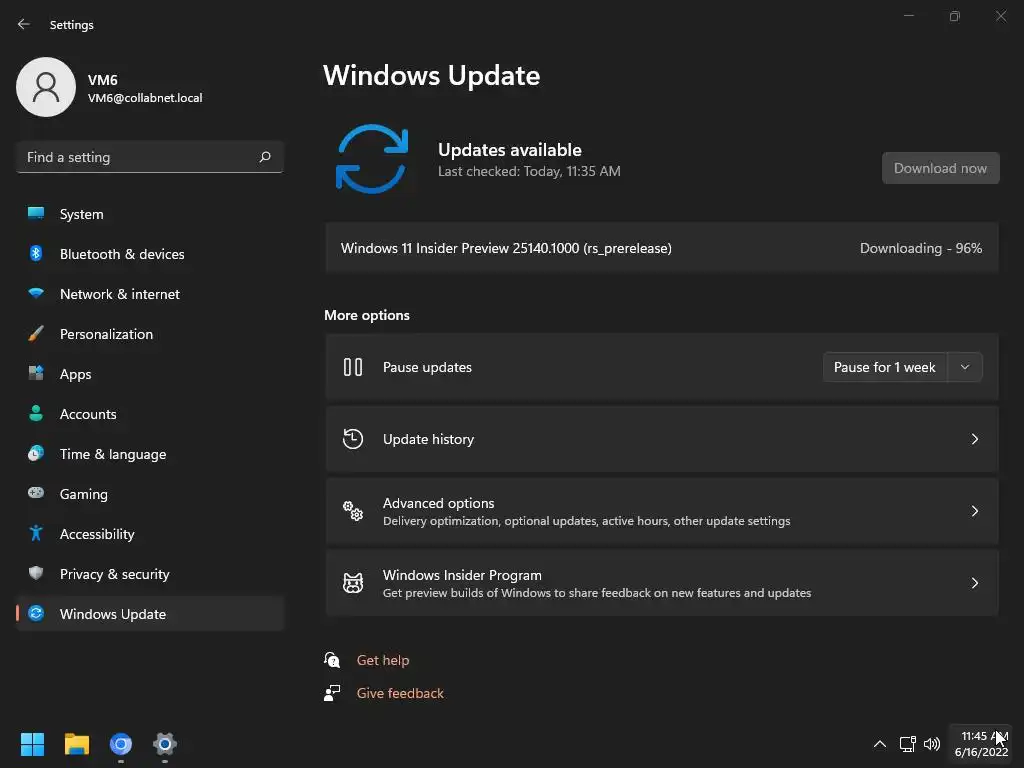1024x768 pixels.
Task: Click the Accessibility figure icon
Action: click(36, 534)
